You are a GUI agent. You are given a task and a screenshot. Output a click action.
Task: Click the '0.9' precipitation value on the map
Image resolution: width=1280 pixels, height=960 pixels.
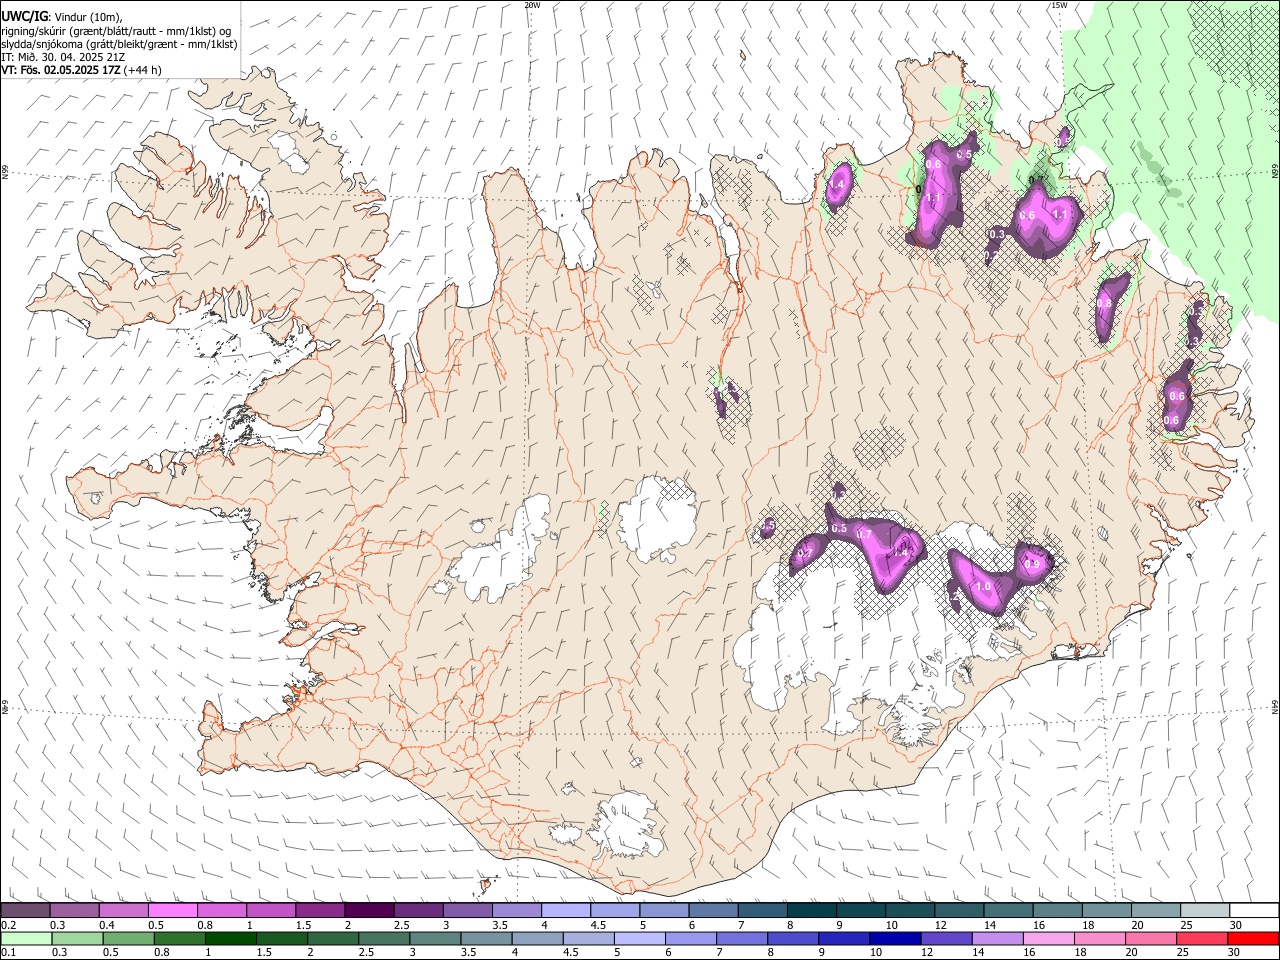click(1033, 565)
